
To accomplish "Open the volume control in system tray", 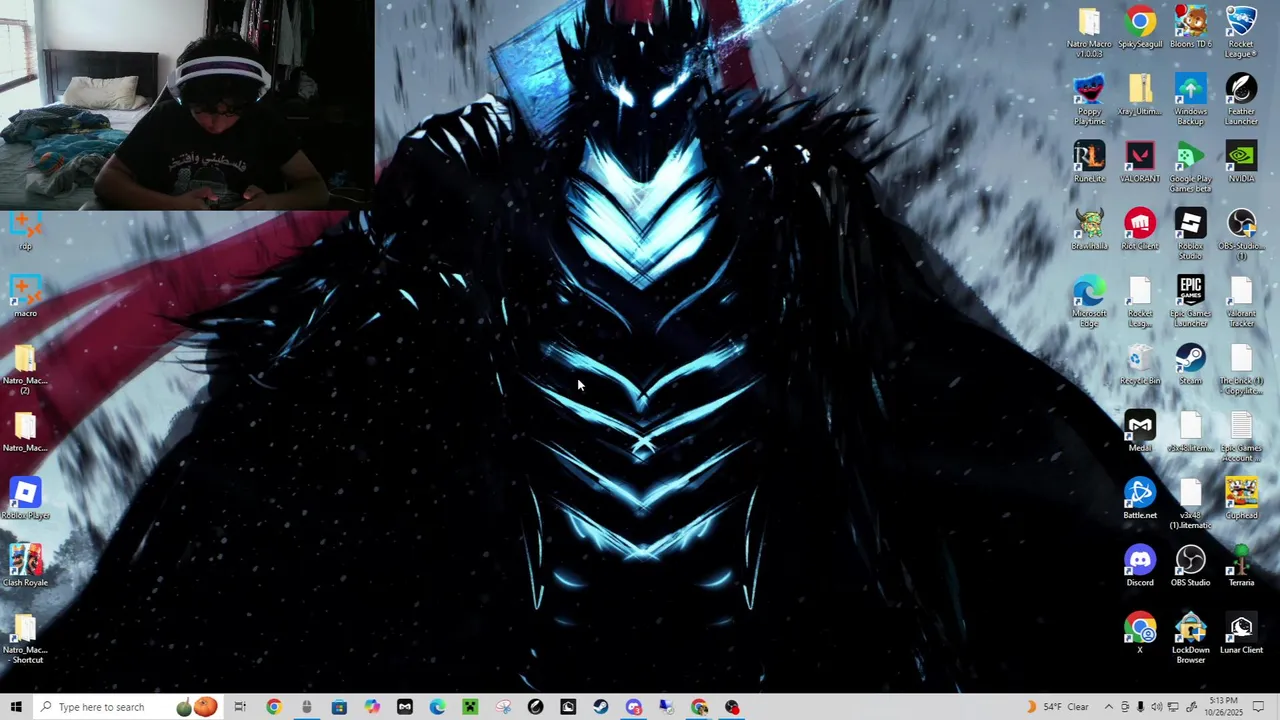I will tap(1157, 707).
